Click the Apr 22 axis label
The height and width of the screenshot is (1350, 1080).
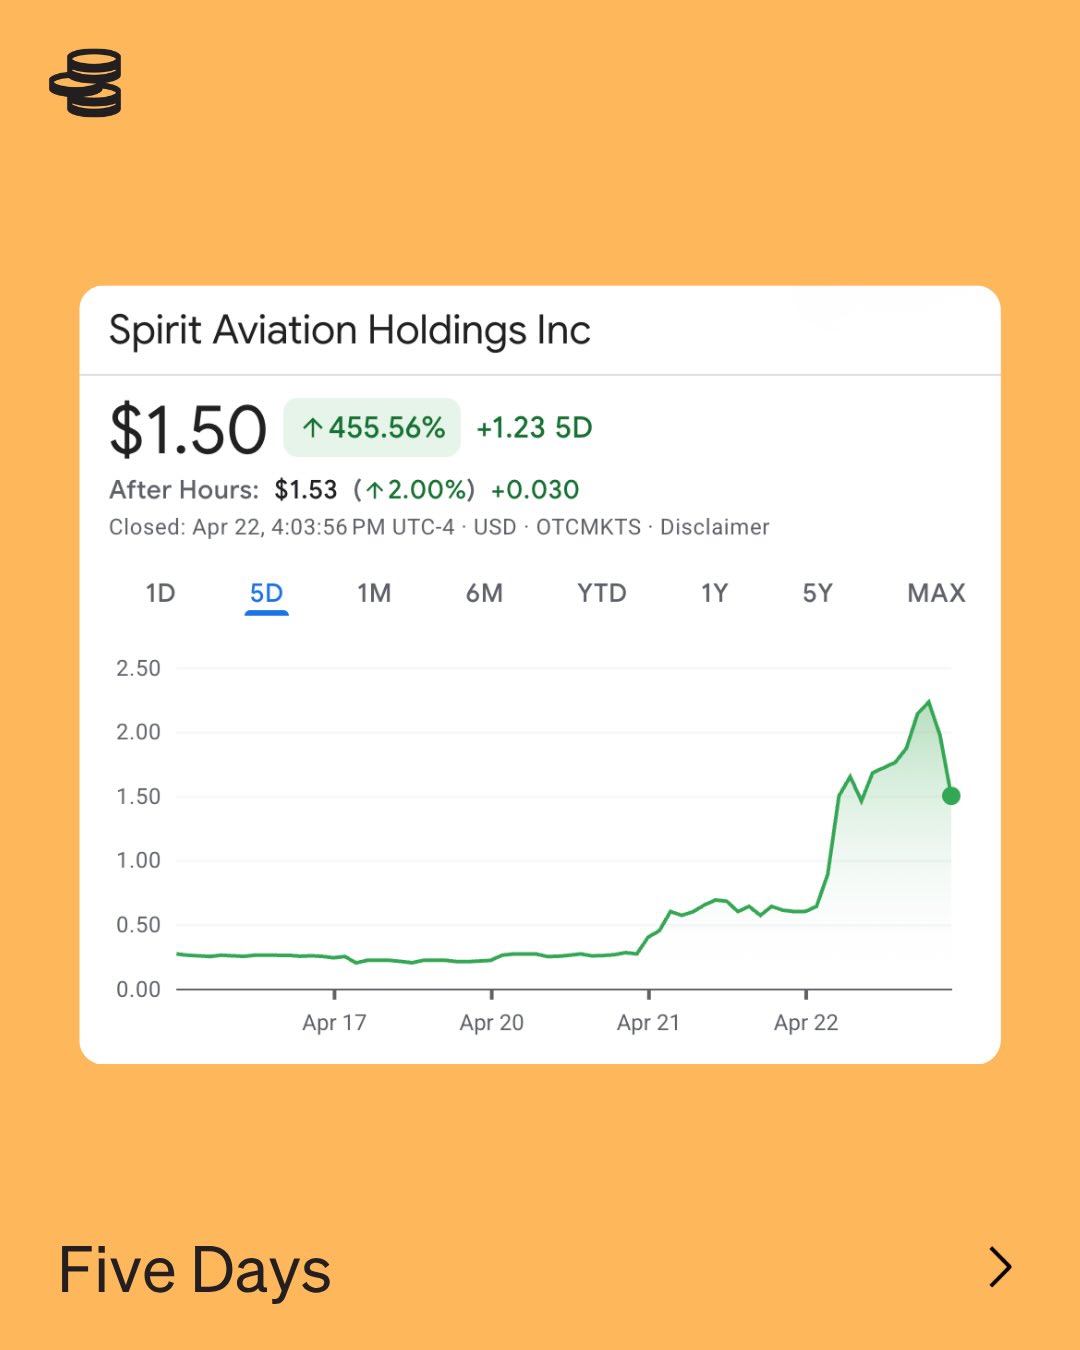(806, 1022)
